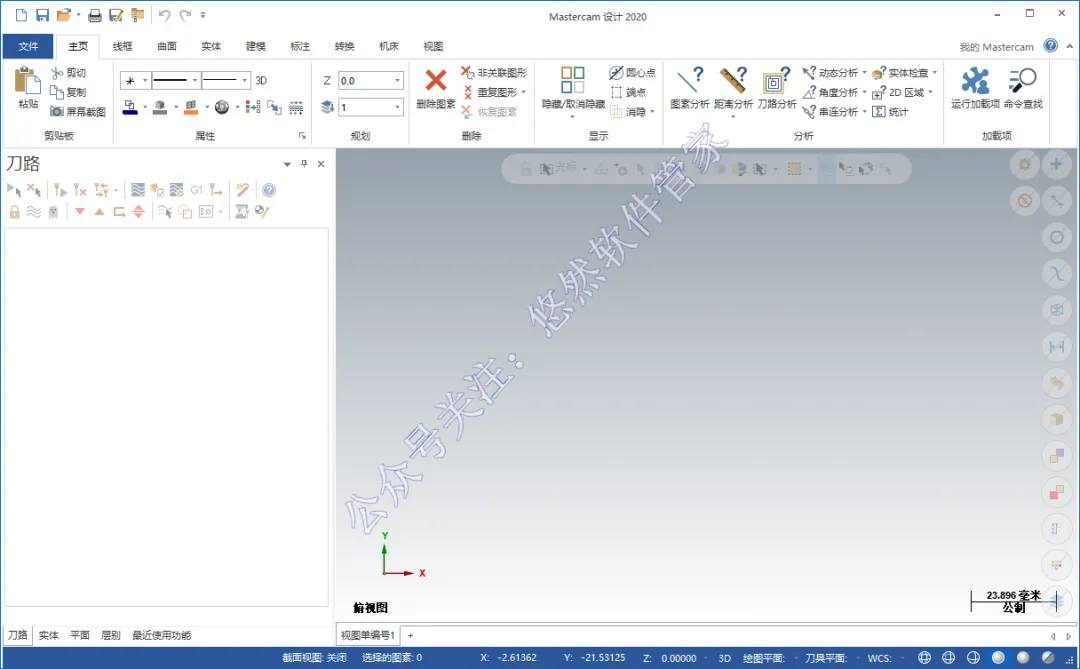Switch to the Planes (平面) panel tab
This screenshot has width=1080, height=669.
[x=80, y=635]
